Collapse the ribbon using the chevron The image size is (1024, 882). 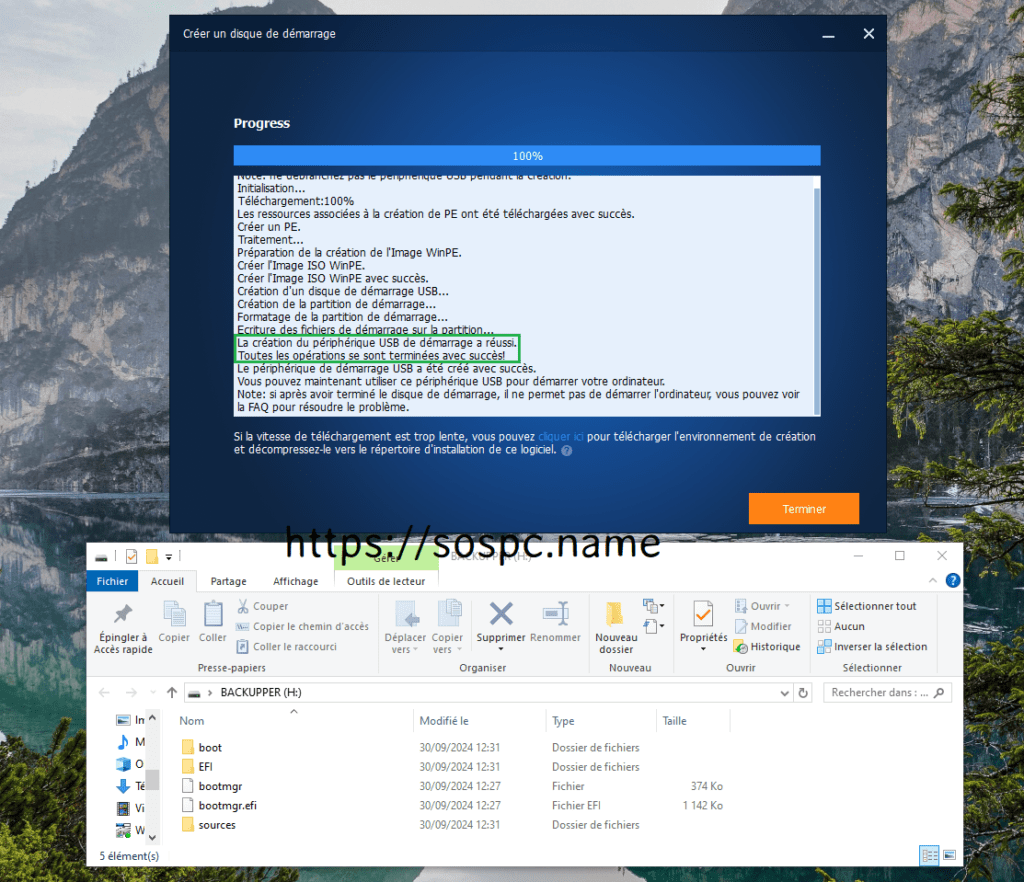[x=934, y=580]
